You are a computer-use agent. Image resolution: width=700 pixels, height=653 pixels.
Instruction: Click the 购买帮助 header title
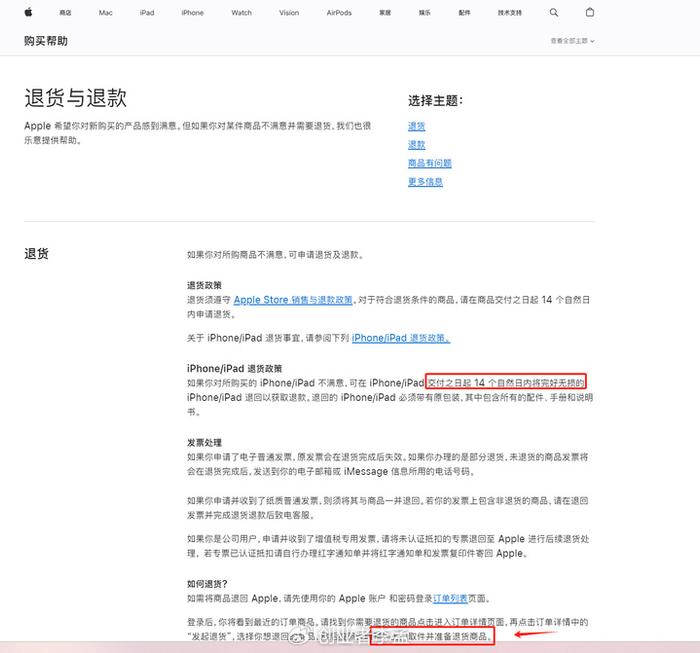46,41
